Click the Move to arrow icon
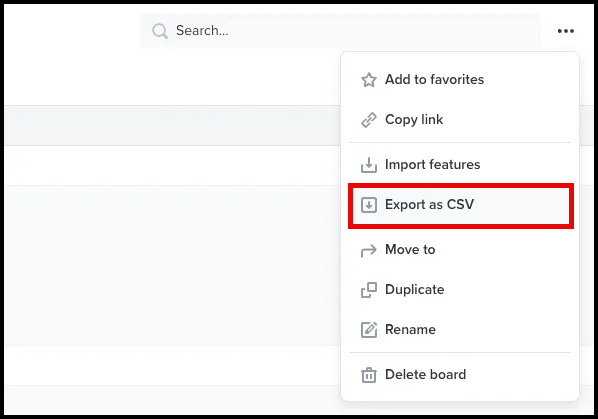The image size is (598, 419). (369, 250)
